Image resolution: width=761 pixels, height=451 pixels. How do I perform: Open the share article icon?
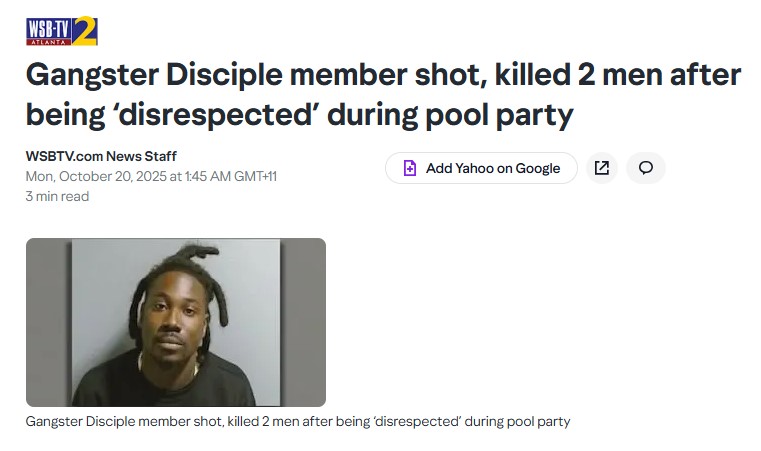click(601, 168)
